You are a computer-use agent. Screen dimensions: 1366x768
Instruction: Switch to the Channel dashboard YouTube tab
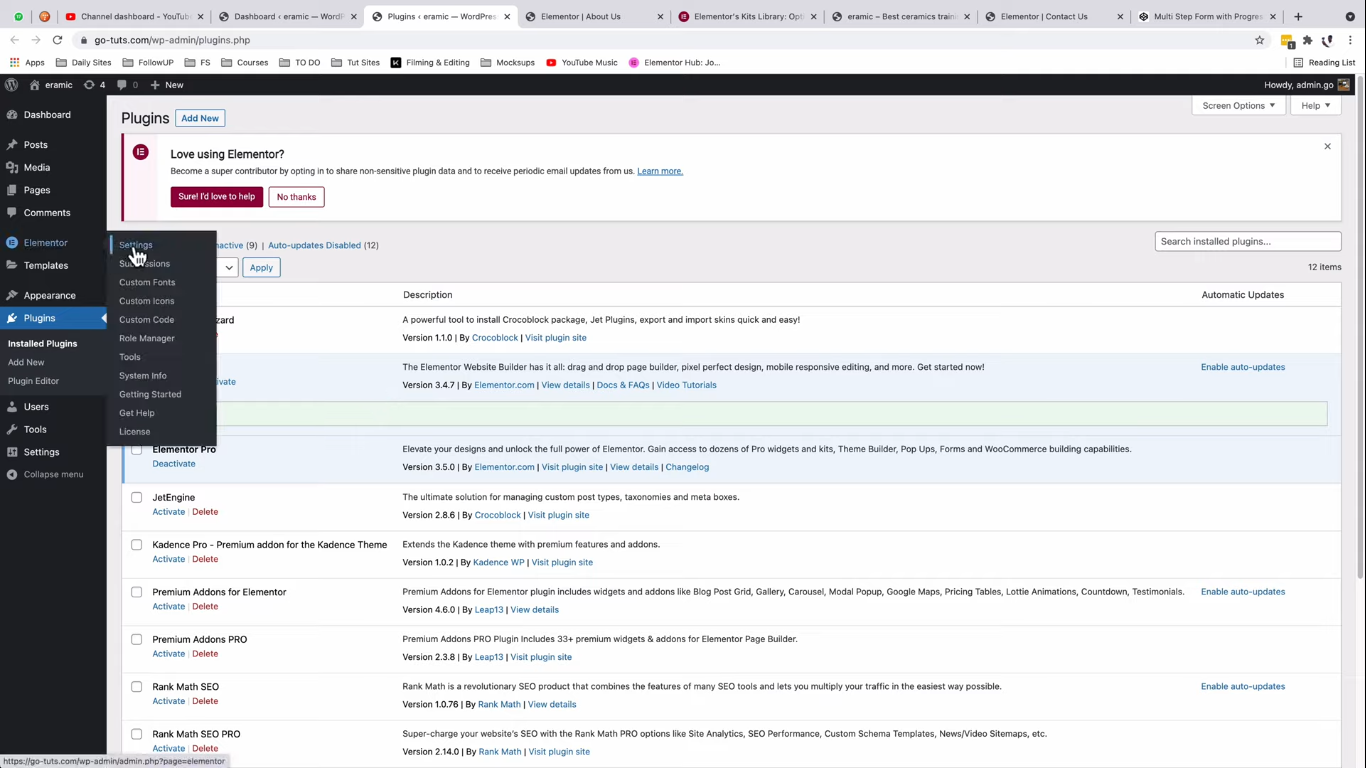(x=135, y=16)
